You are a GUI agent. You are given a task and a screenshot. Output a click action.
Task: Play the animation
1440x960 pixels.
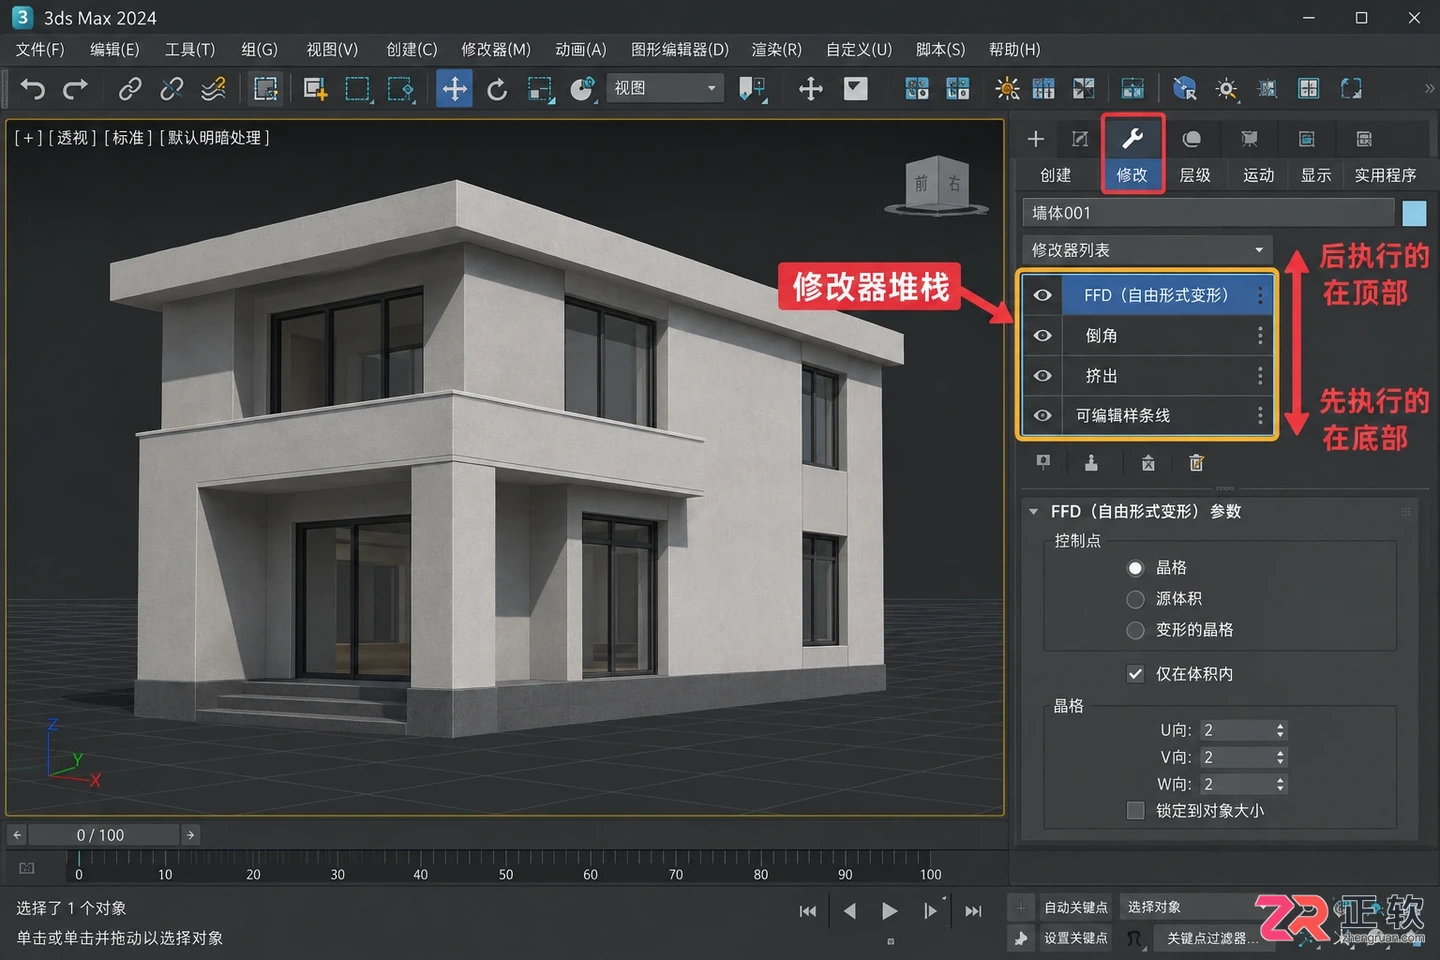889,911
